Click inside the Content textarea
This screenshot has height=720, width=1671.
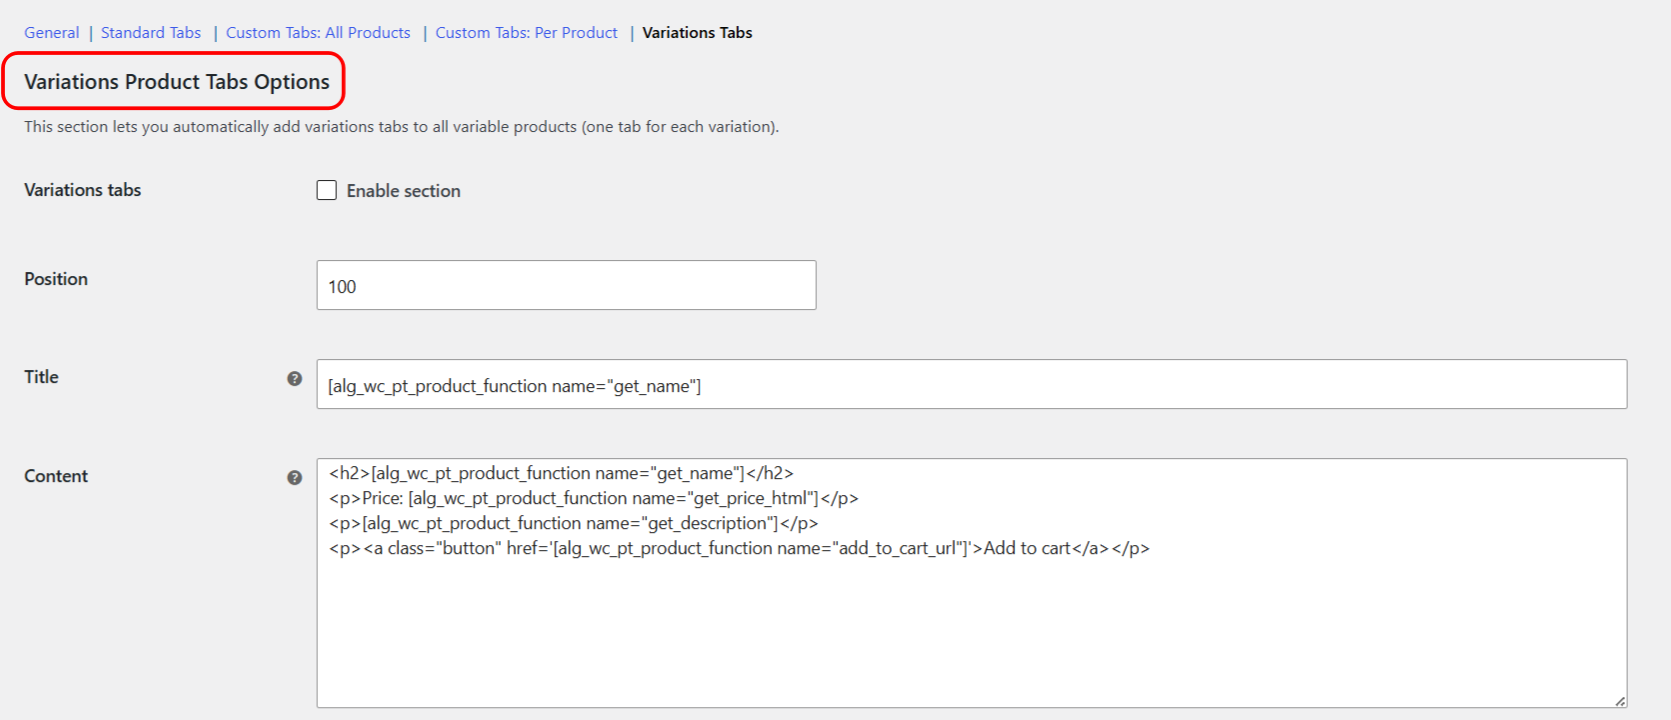click(972, 583)
